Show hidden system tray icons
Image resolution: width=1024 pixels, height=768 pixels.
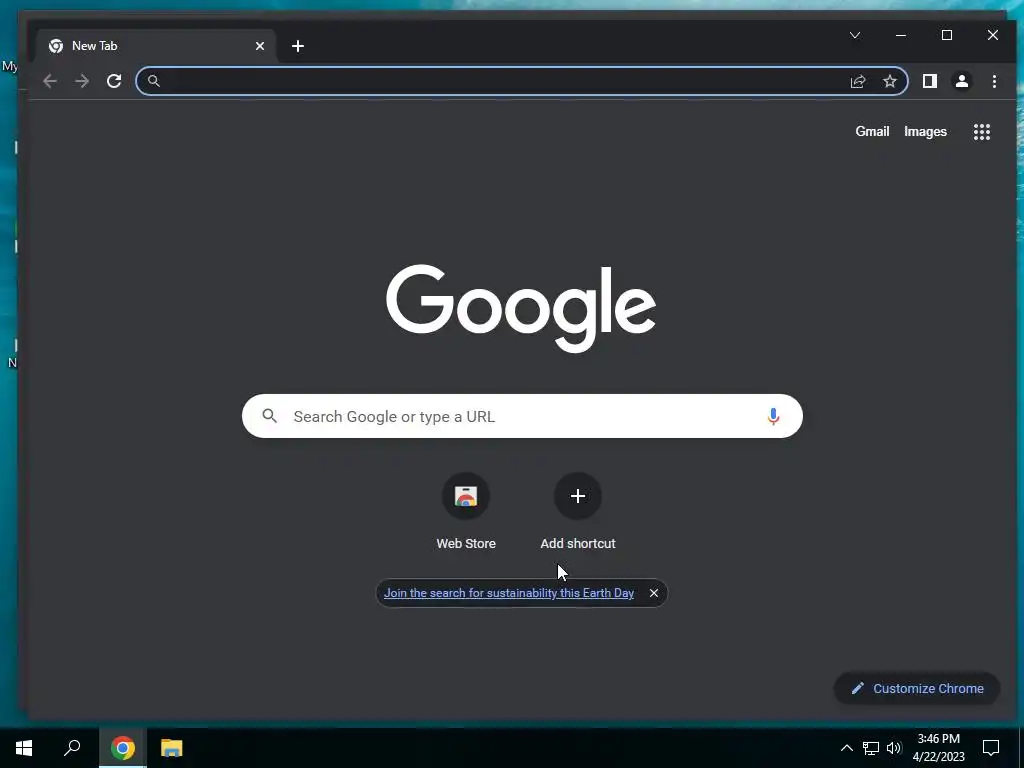click(846, 748)
